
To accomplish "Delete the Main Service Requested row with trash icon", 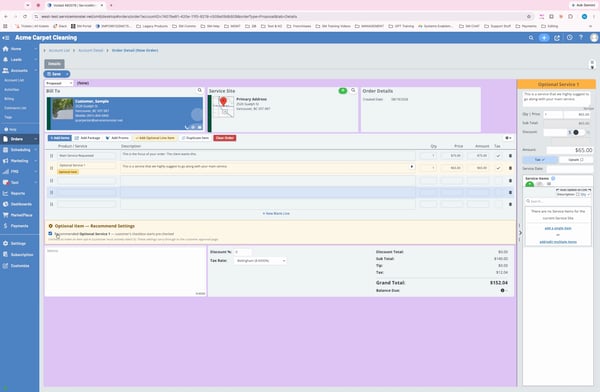I will [x=510, y=156].
